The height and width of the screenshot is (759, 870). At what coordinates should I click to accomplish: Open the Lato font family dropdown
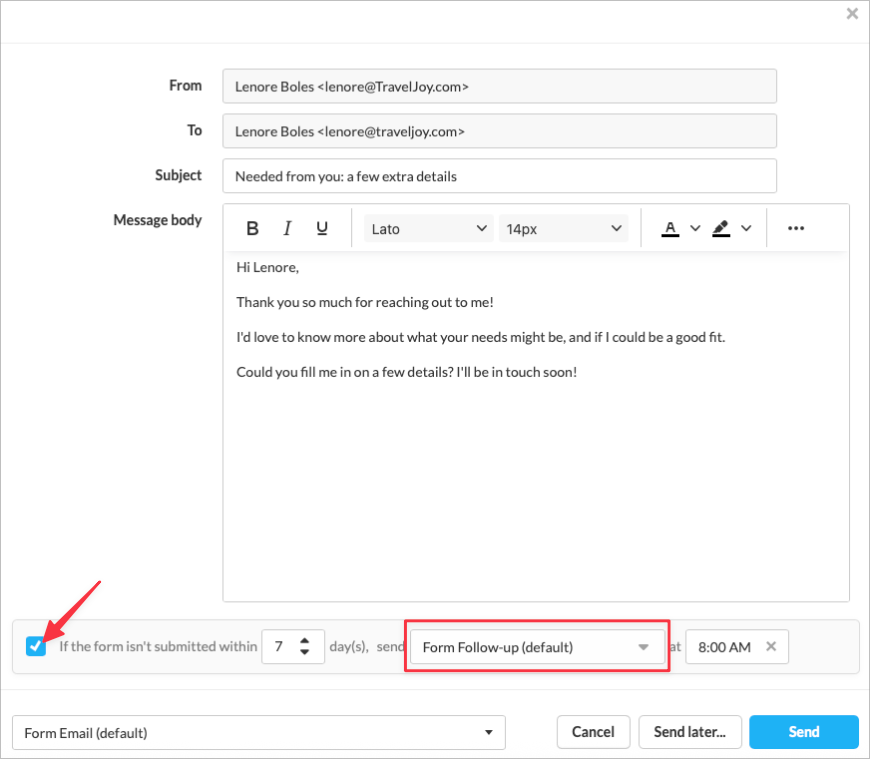click(428, 229)
